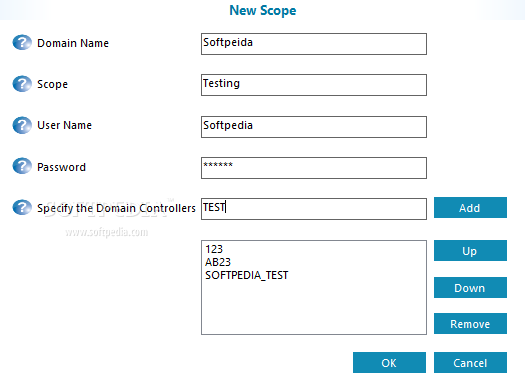Move selected controller Up
Viewport: 525px width, 378px height.
tap(470, 250)
